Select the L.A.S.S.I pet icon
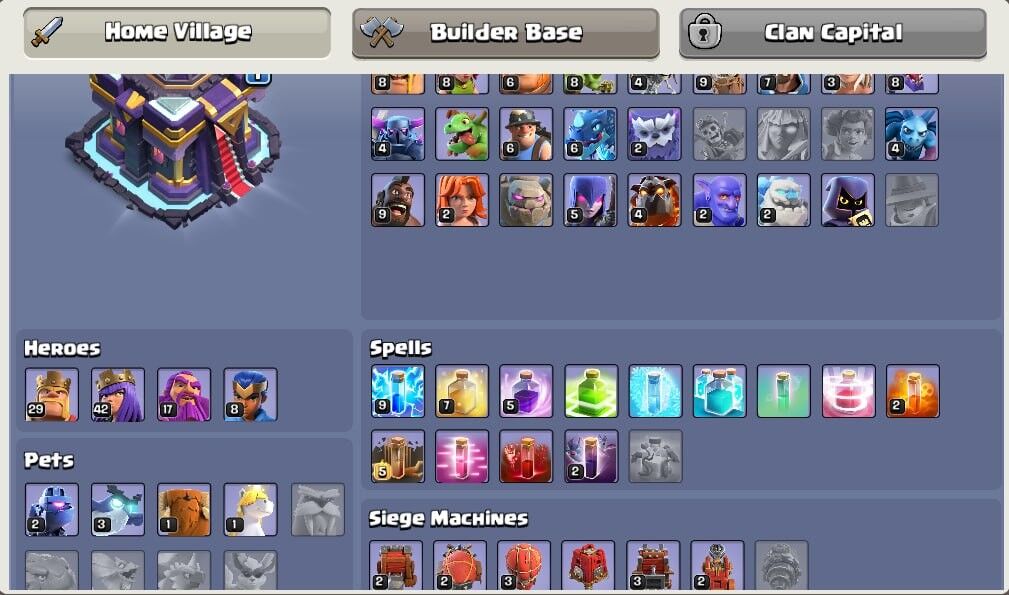This screenshot has height=595, width=1009. (52, 509)
